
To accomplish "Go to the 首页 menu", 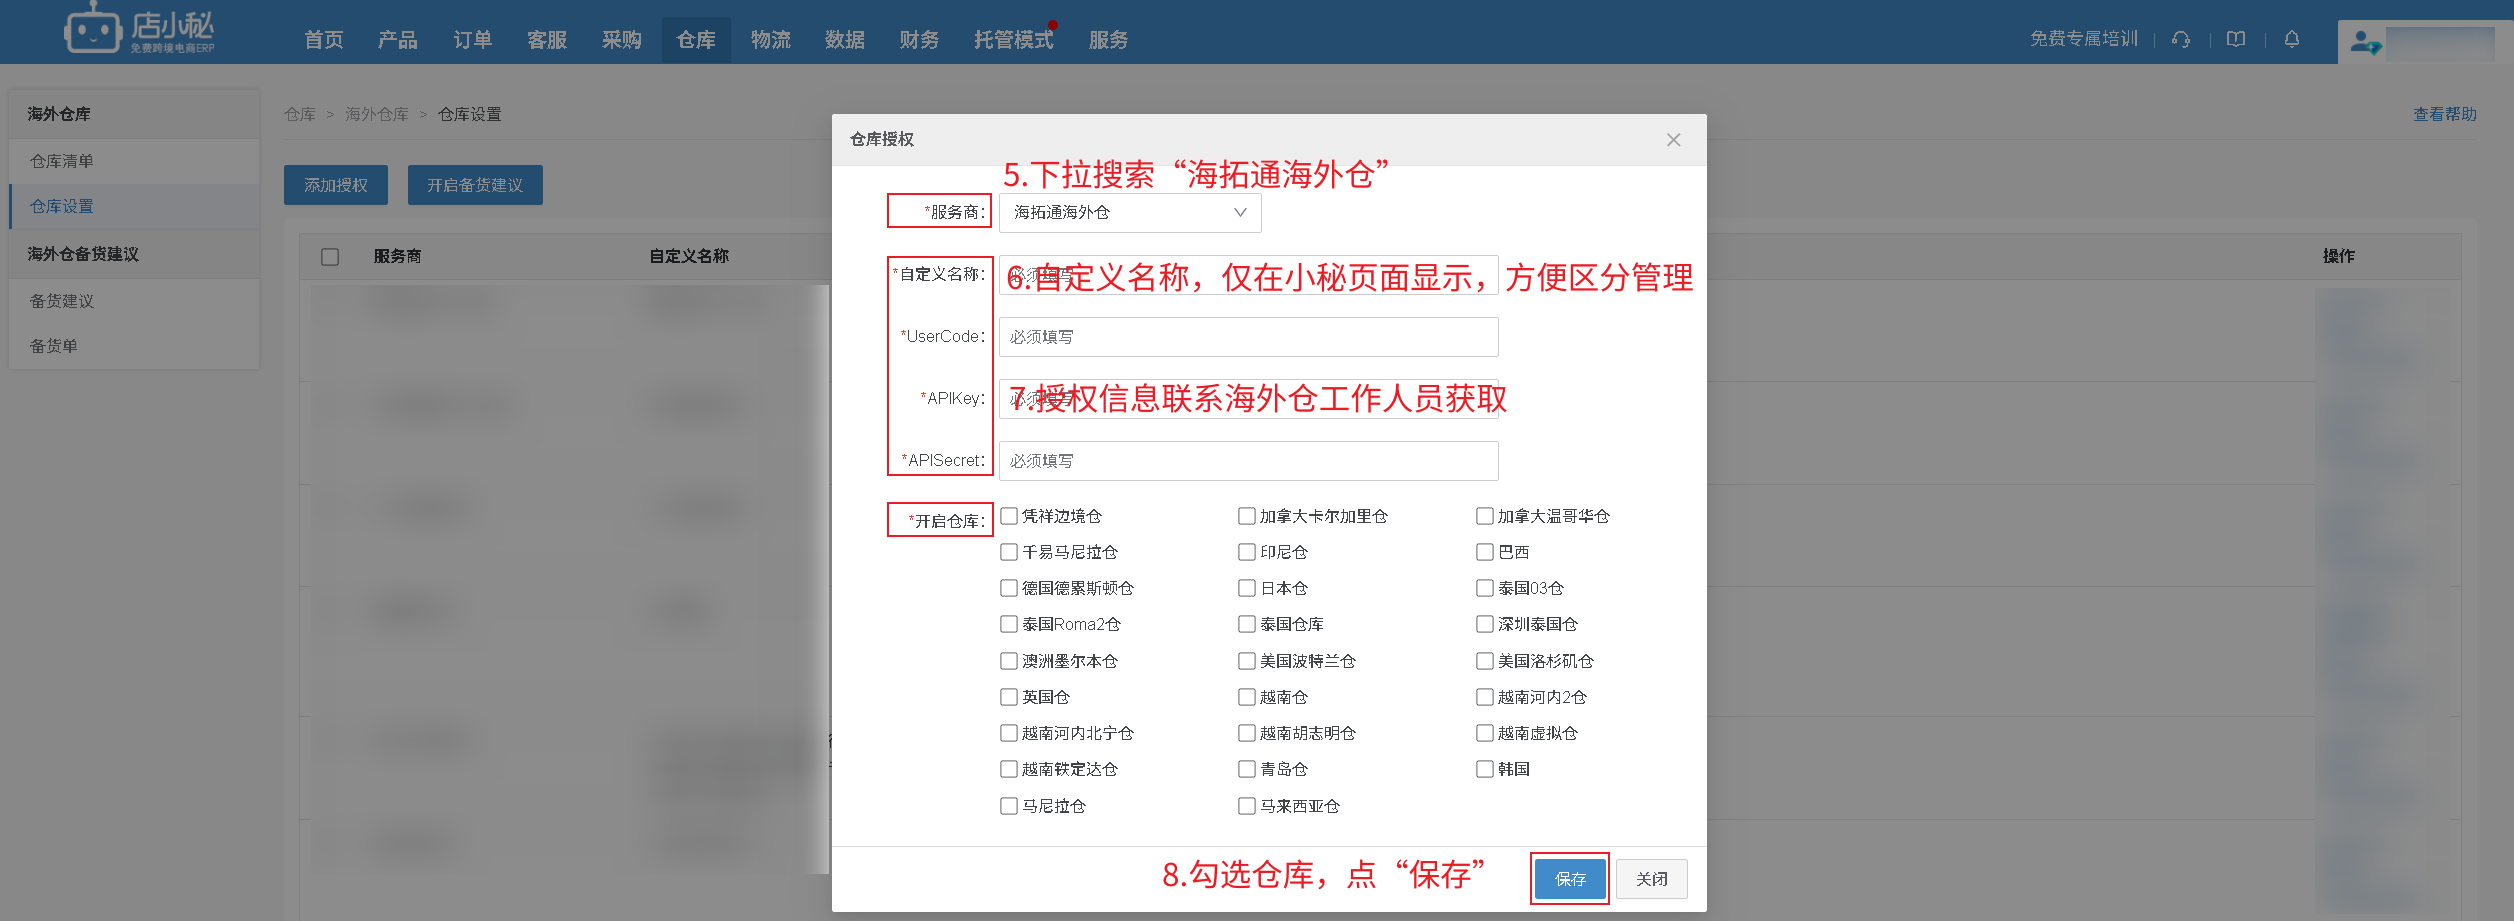I will coord(324,40).
